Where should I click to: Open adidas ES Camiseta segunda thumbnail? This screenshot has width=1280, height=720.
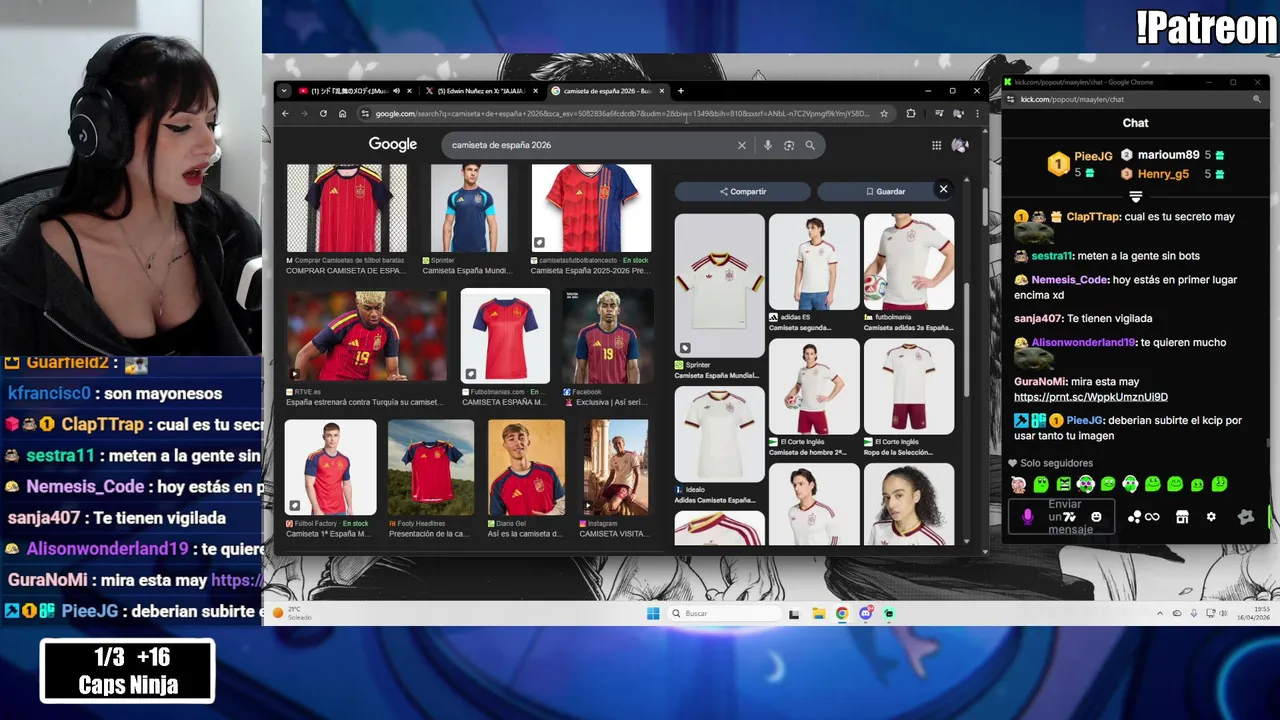[x=814, y=262]
